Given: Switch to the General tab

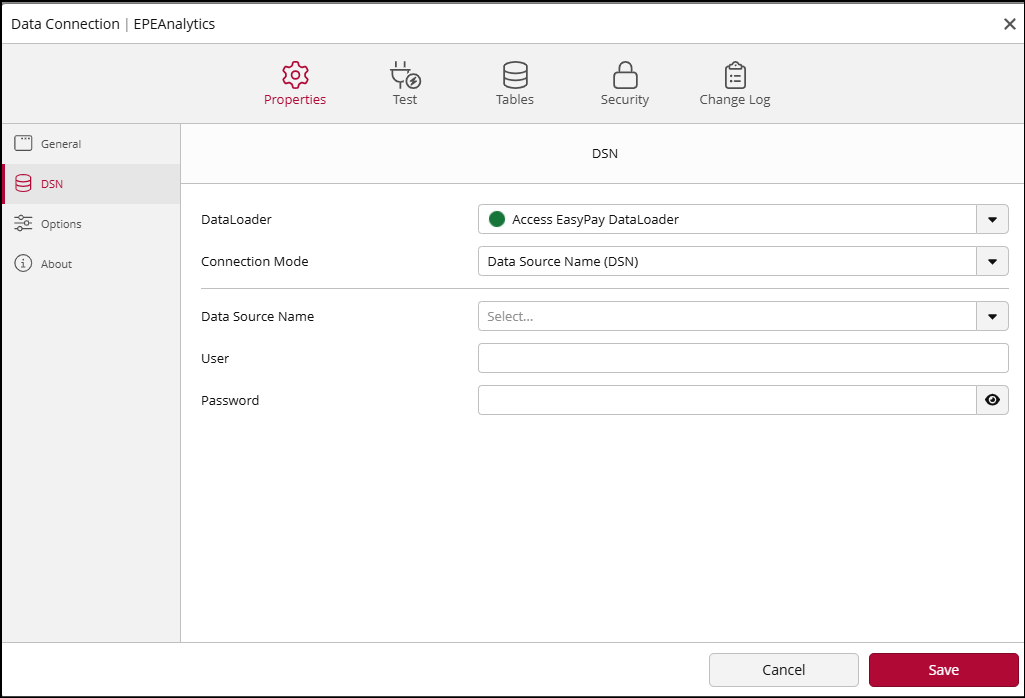Looking at the screenshot, I should click(60, 143).
